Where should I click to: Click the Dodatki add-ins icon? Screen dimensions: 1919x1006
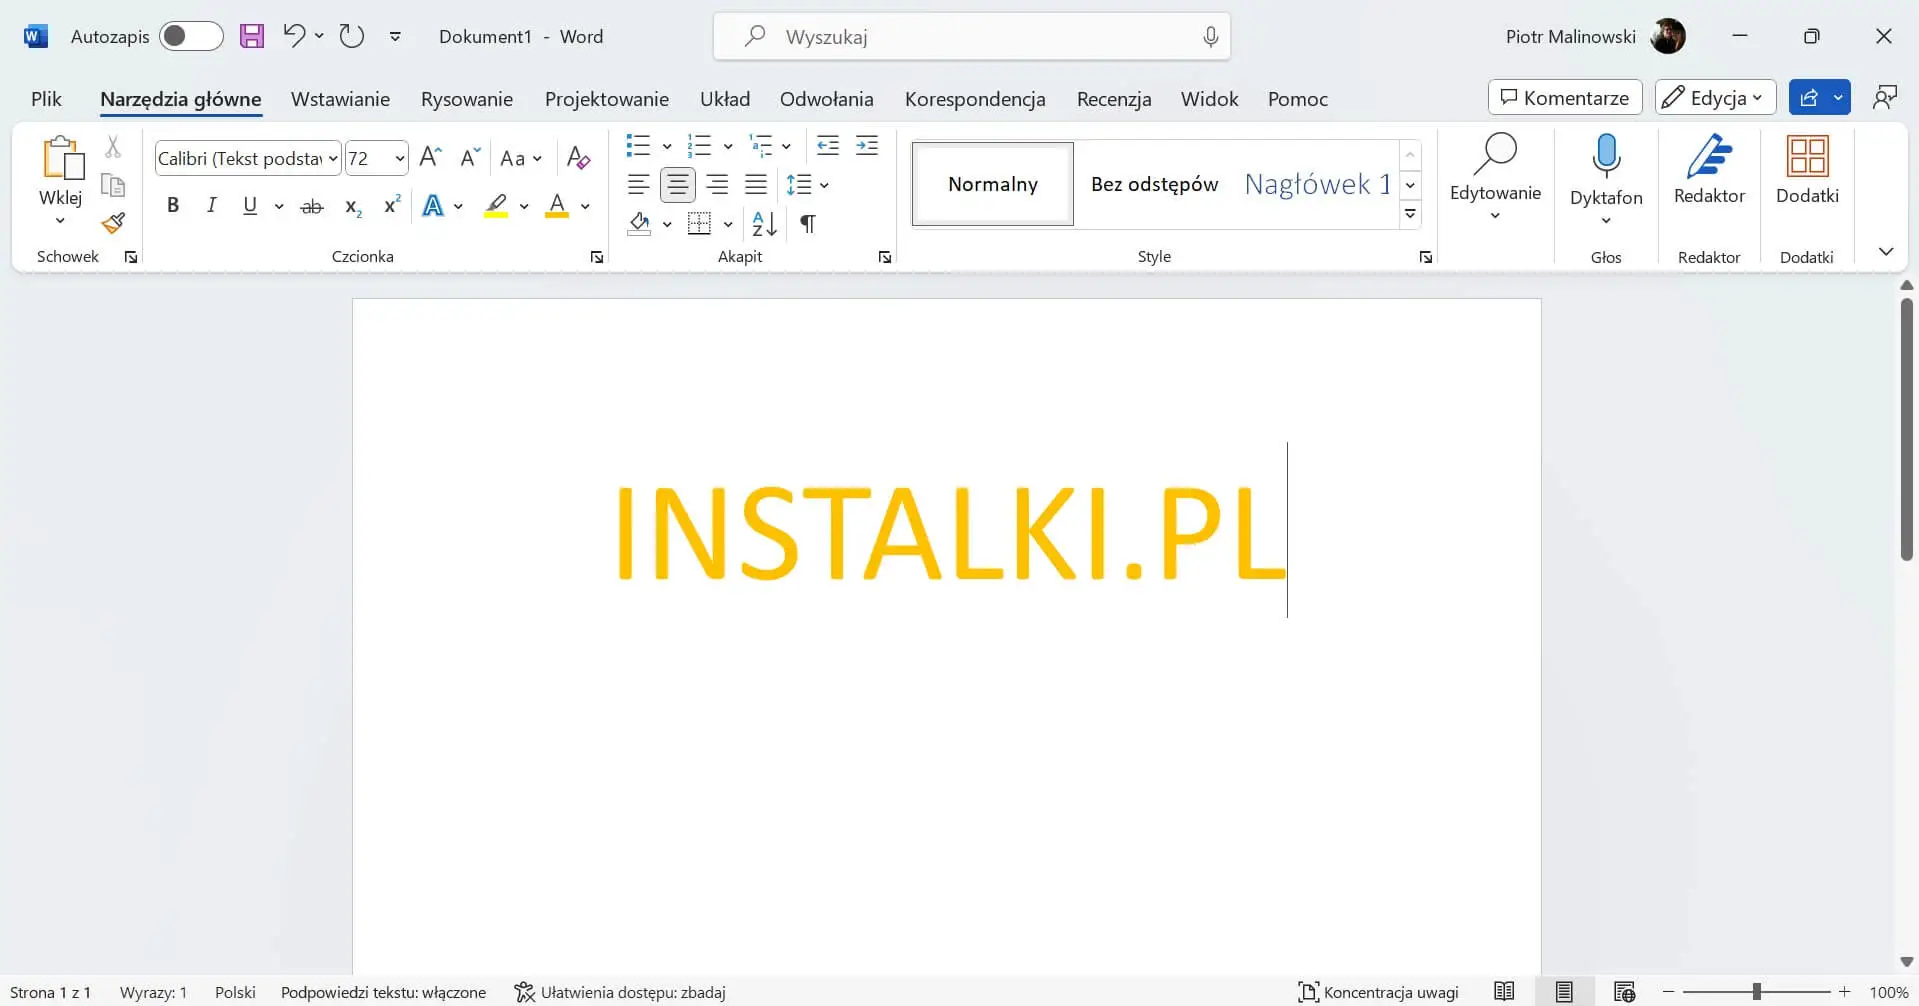pyautogui.click(x=1806, y=170)
